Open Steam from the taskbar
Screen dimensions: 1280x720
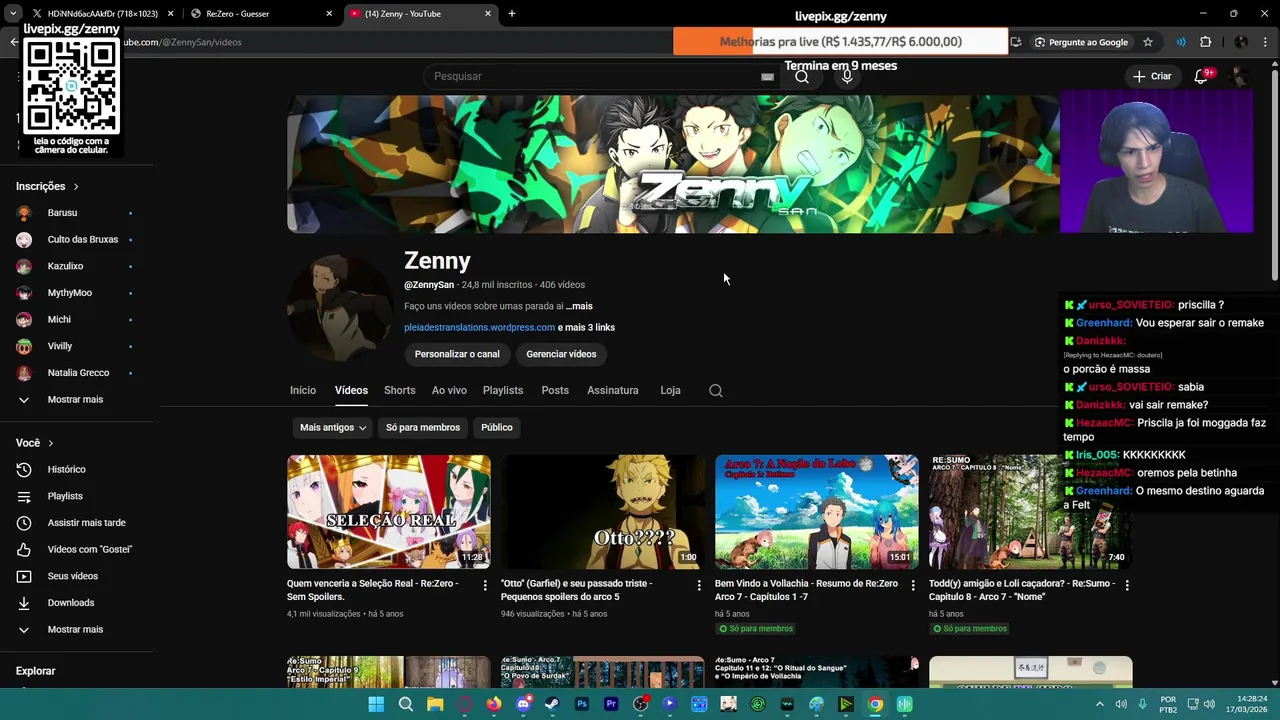(552, 705)
